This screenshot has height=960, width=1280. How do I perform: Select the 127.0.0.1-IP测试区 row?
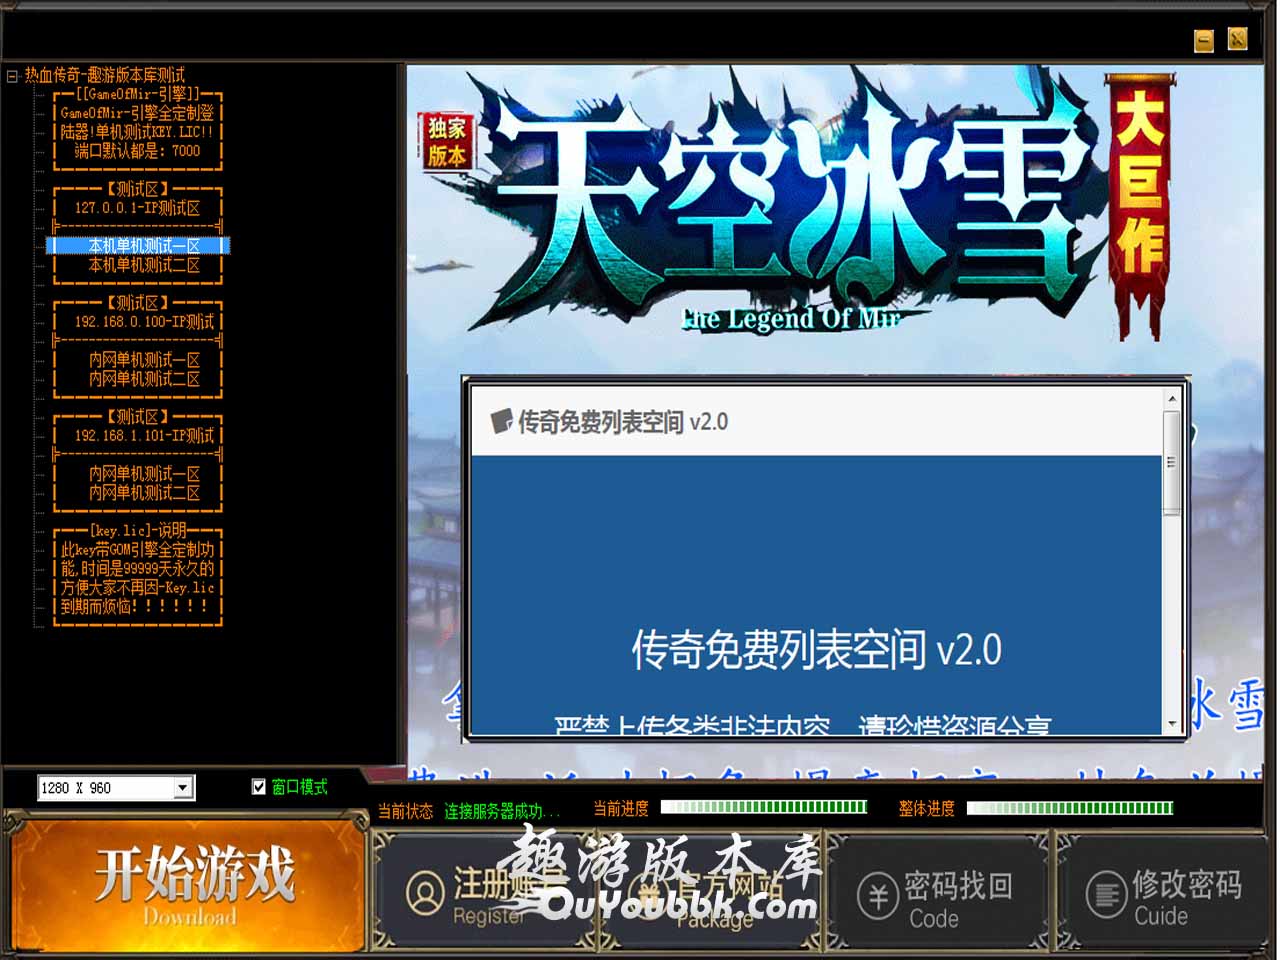pyautogui.click(x=138, y=208)
